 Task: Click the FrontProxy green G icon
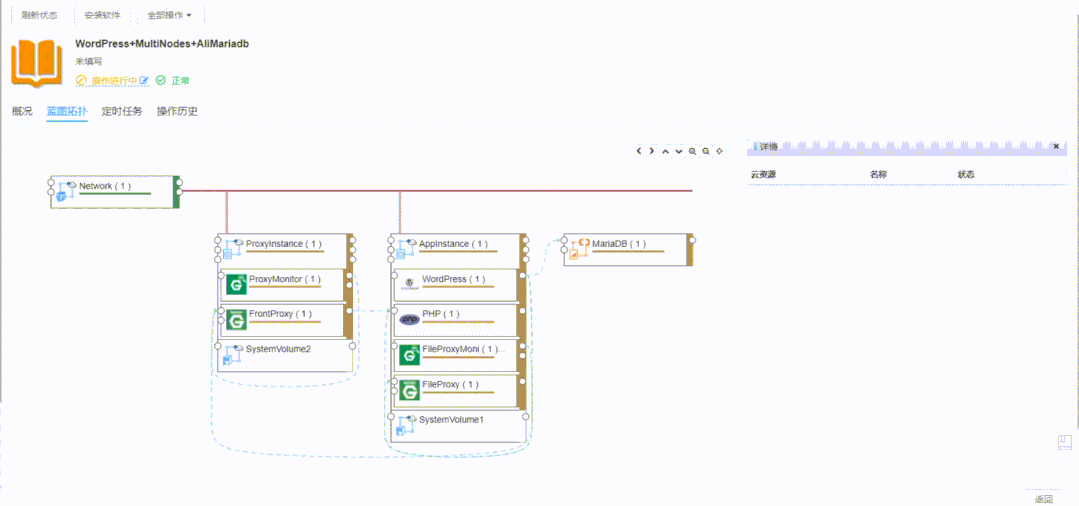click(237, 319)
